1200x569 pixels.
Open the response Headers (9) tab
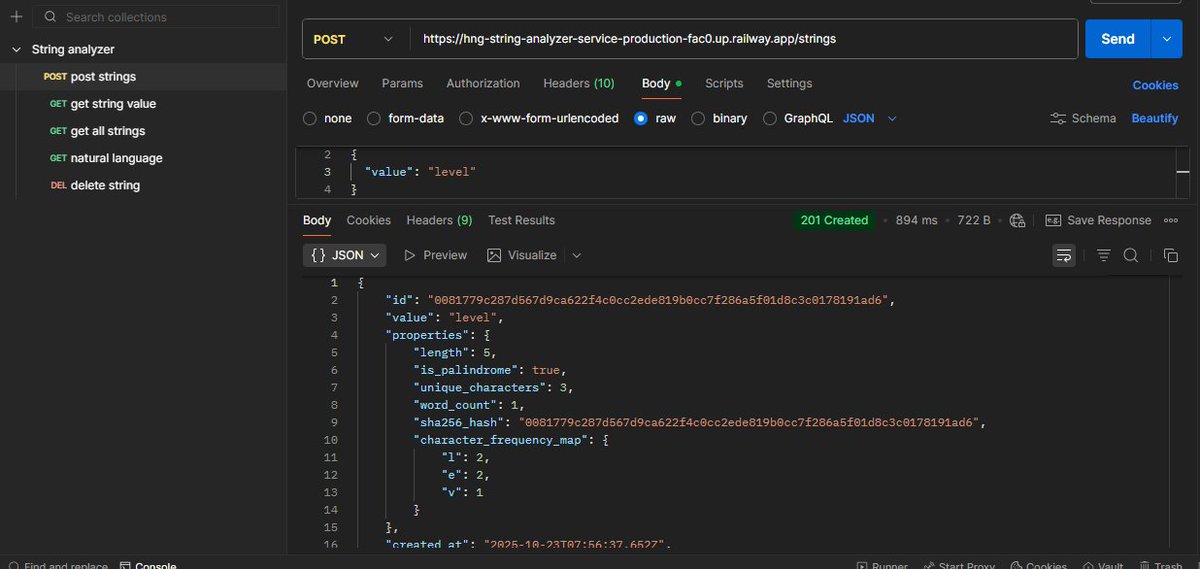click(439, 220)
